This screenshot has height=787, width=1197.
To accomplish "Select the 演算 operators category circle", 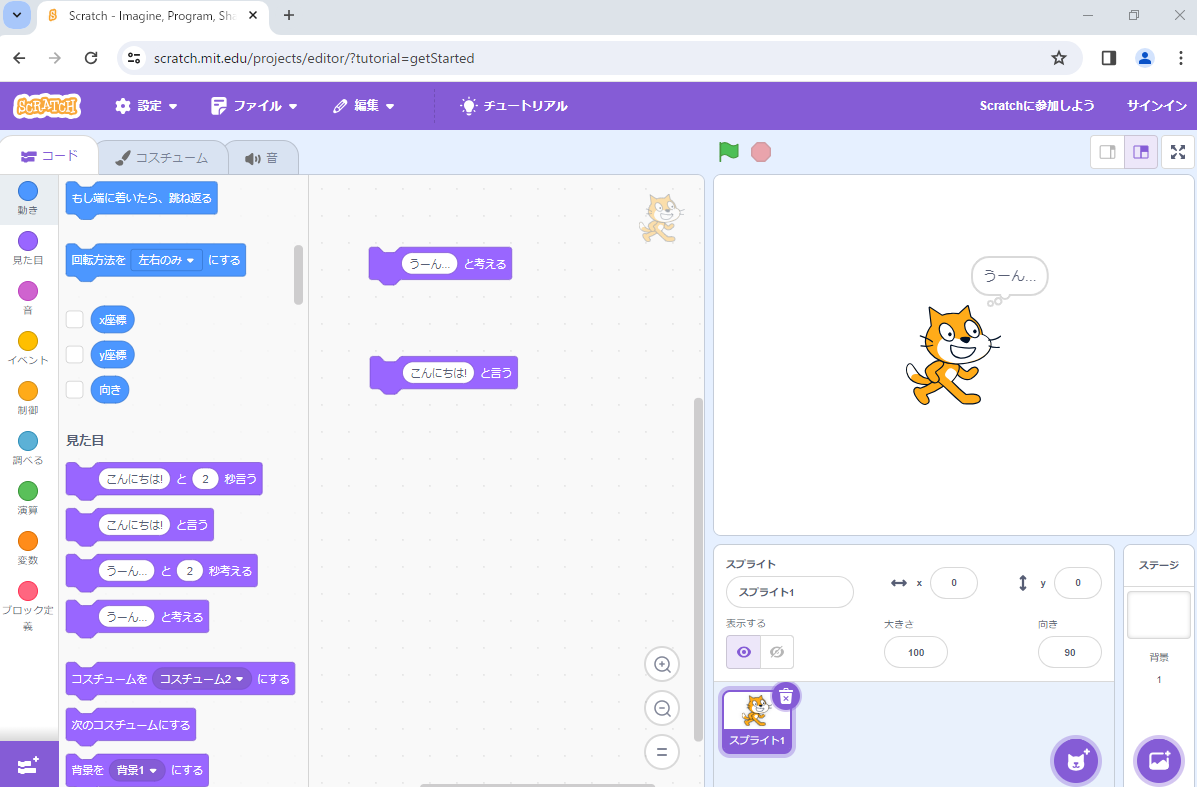I will click(28, 491).
